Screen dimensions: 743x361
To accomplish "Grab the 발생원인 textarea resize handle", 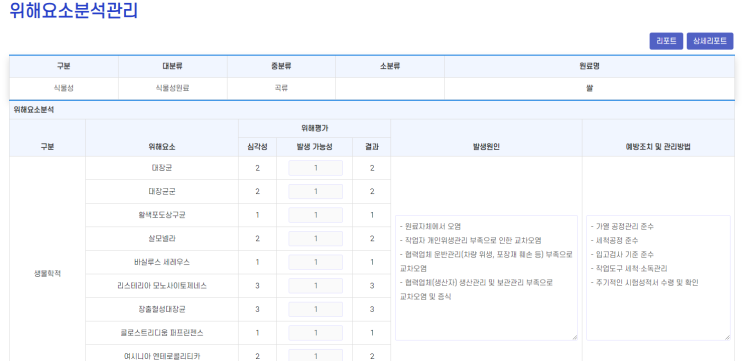I will tap(574, 337).
